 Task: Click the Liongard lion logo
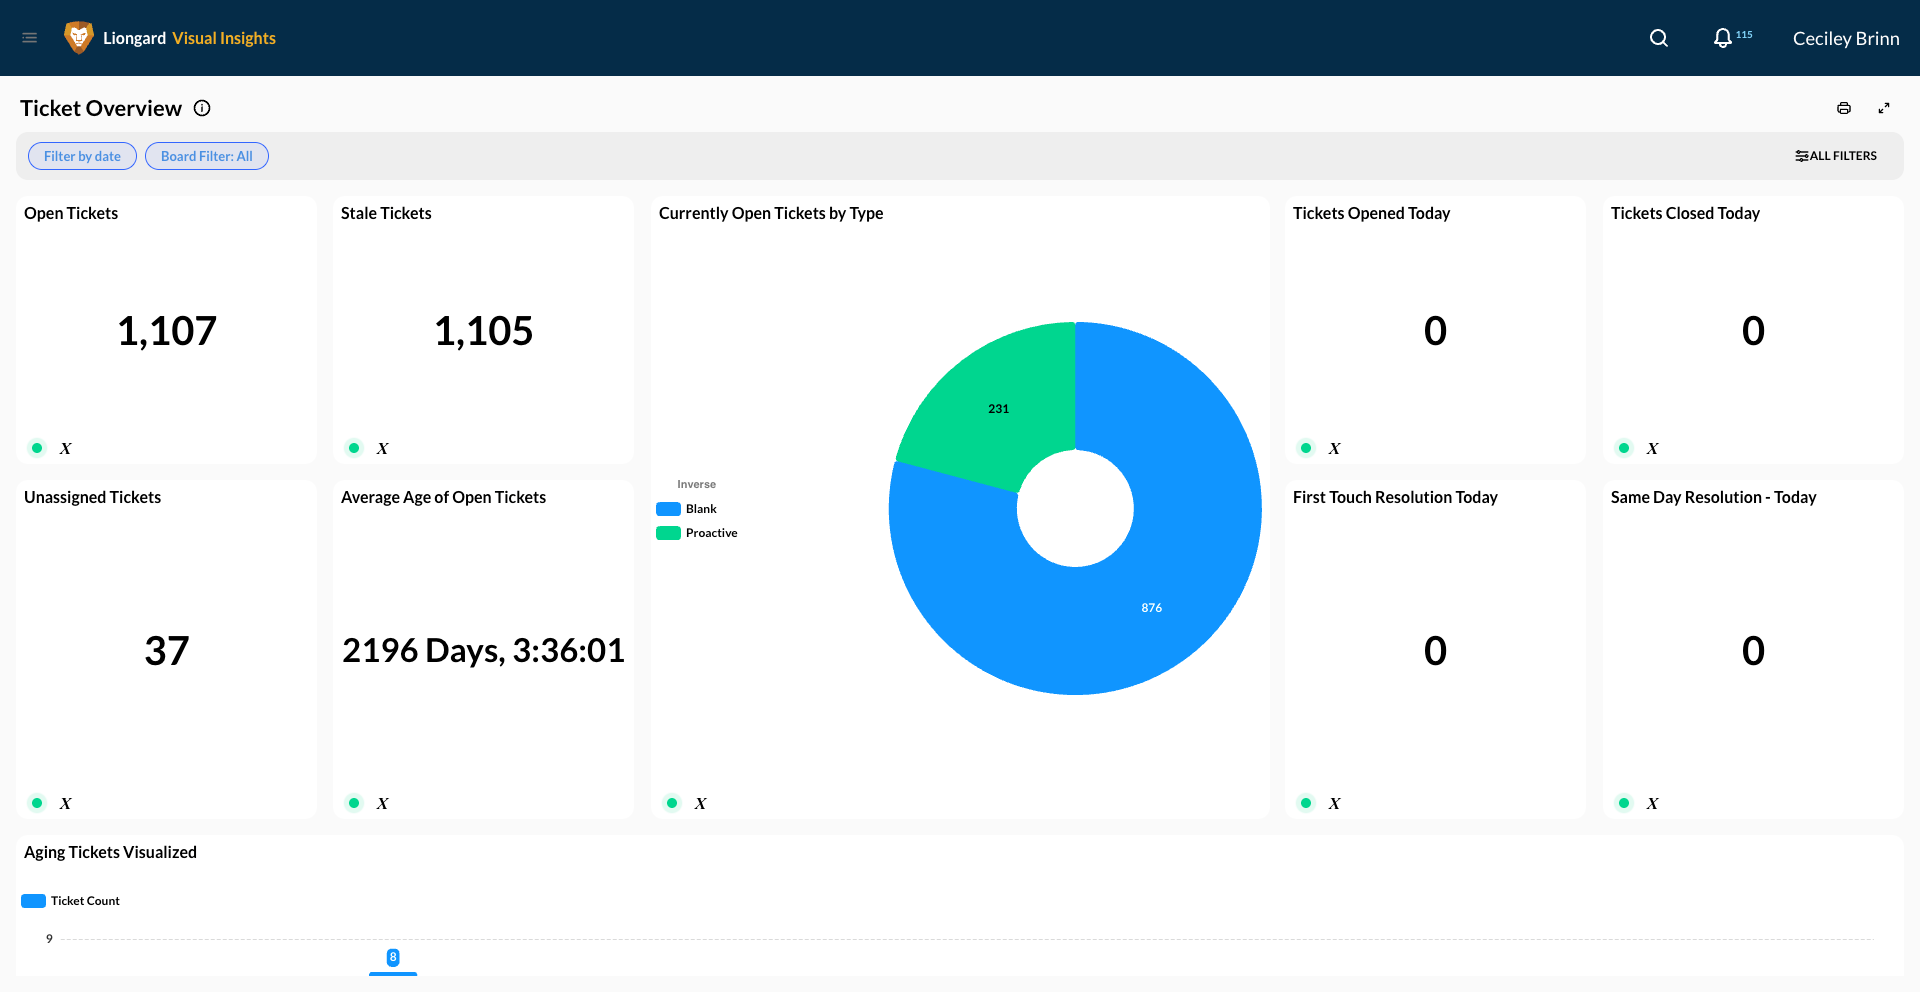pos(78,38)
